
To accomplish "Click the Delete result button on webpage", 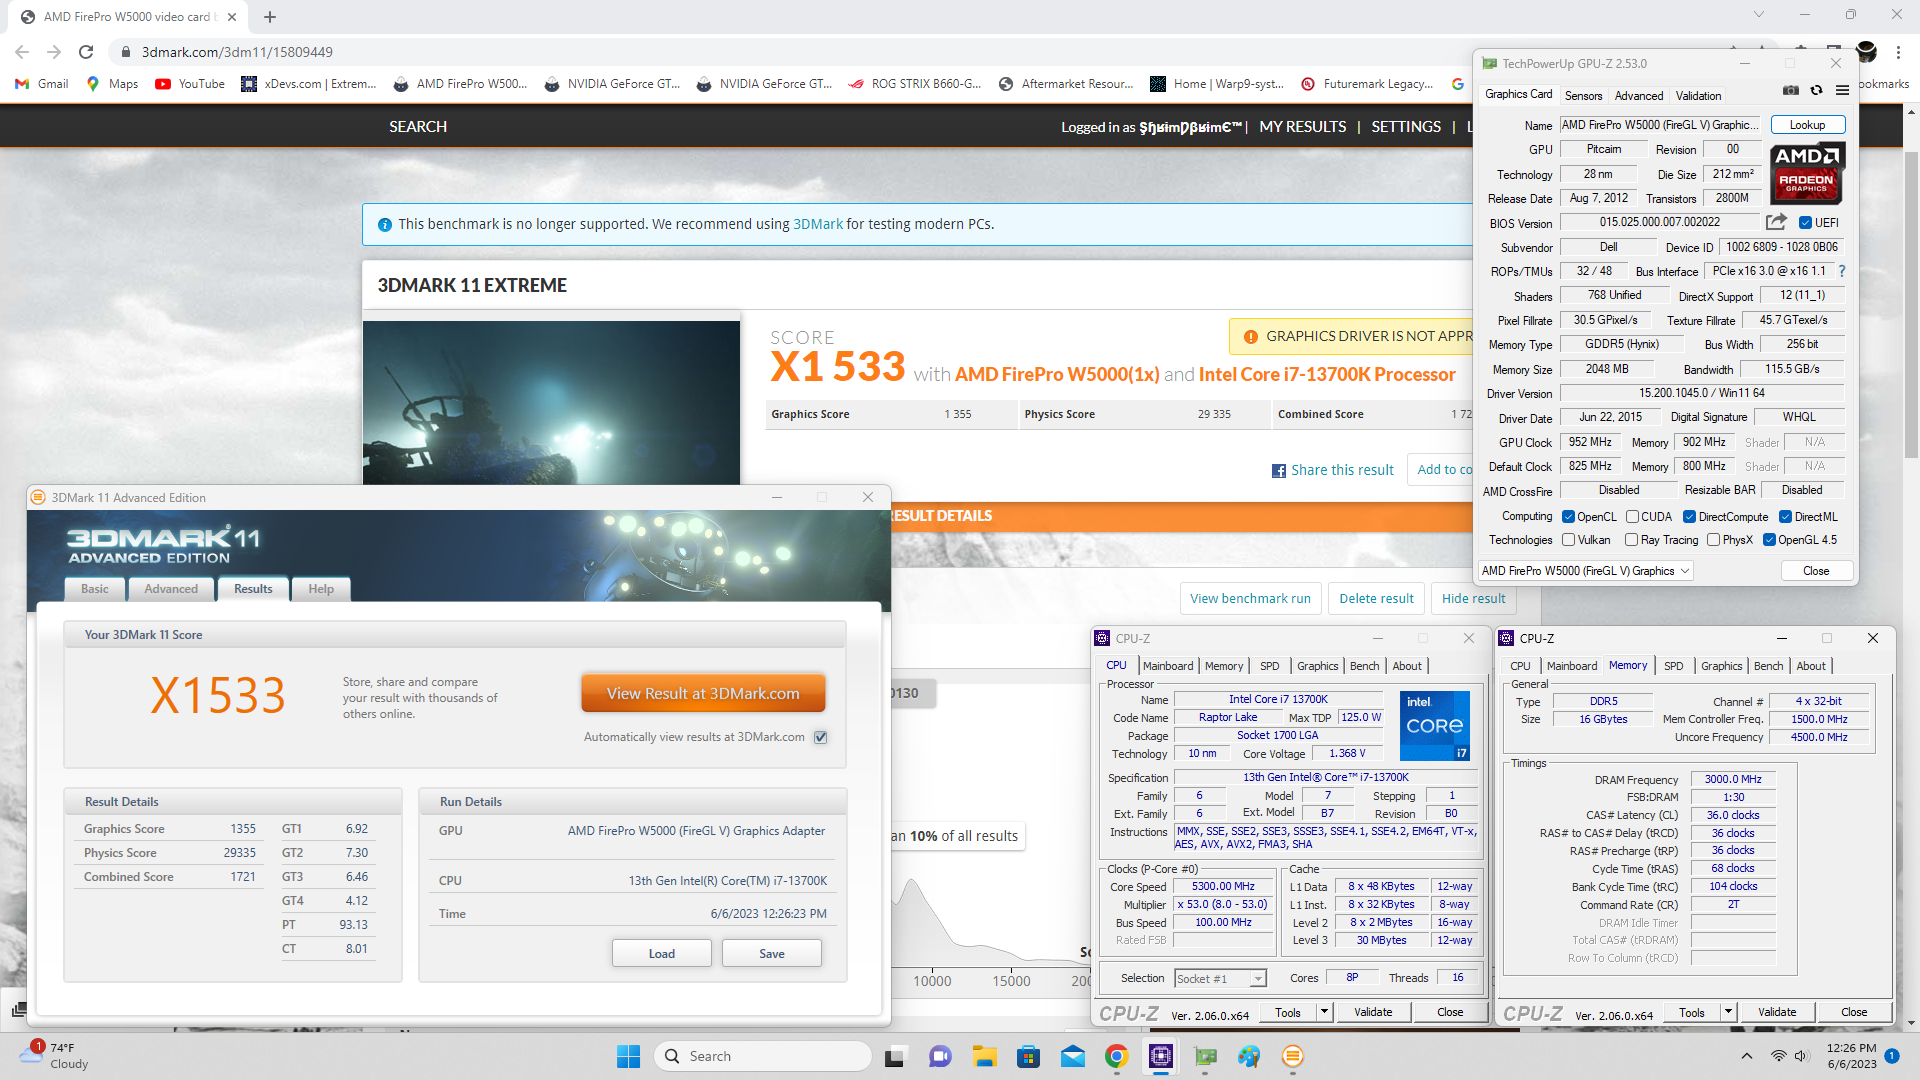I will pos(1376,598).
